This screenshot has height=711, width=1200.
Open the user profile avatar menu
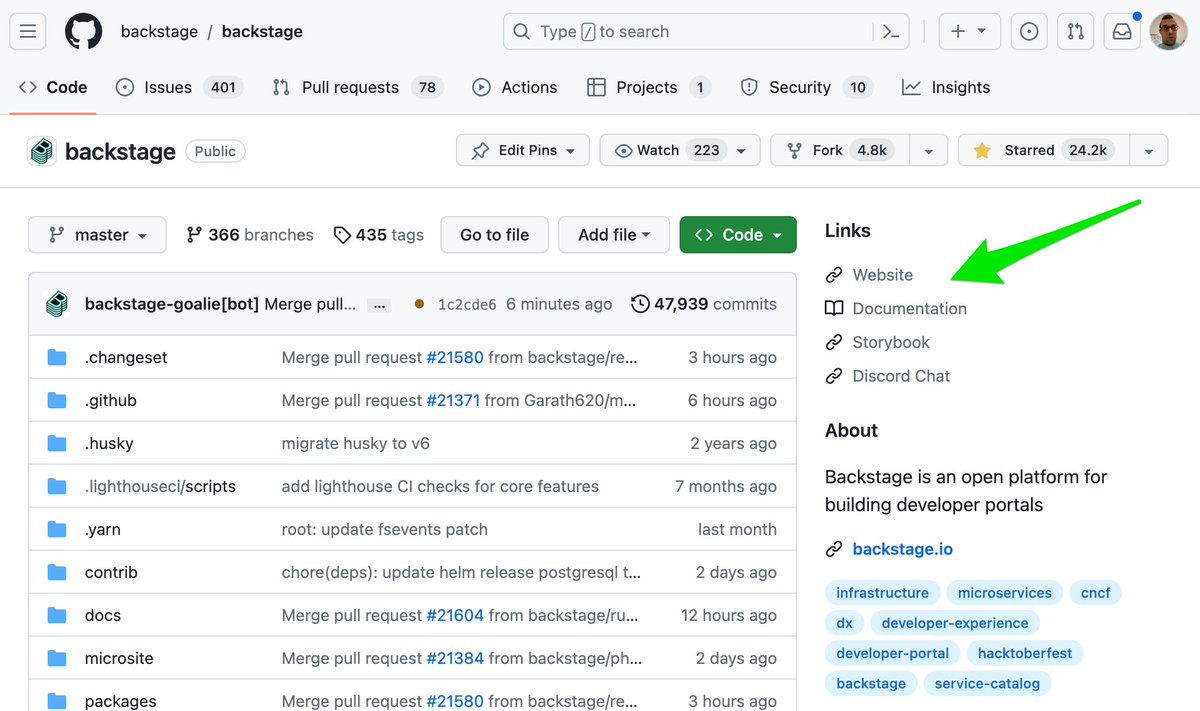tap(1169, 32)
